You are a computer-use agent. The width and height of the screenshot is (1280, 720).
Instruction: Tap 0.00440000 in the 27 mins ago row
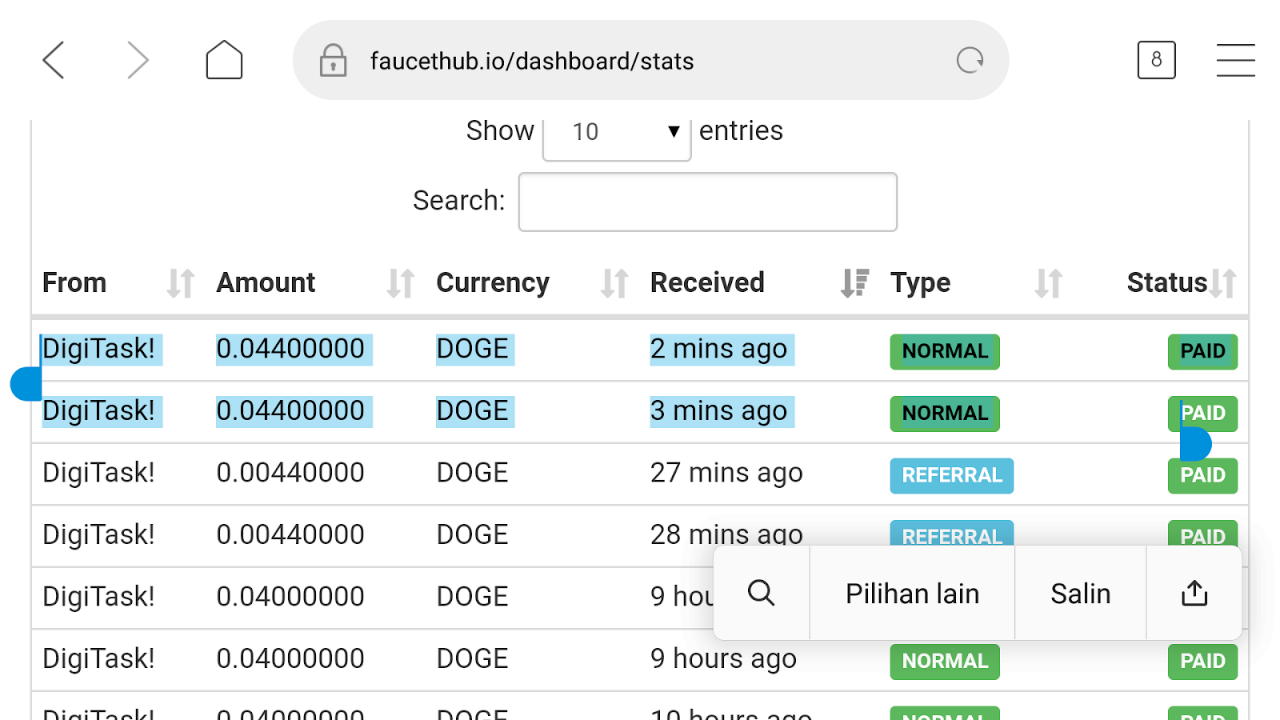(x=291, y=473)
